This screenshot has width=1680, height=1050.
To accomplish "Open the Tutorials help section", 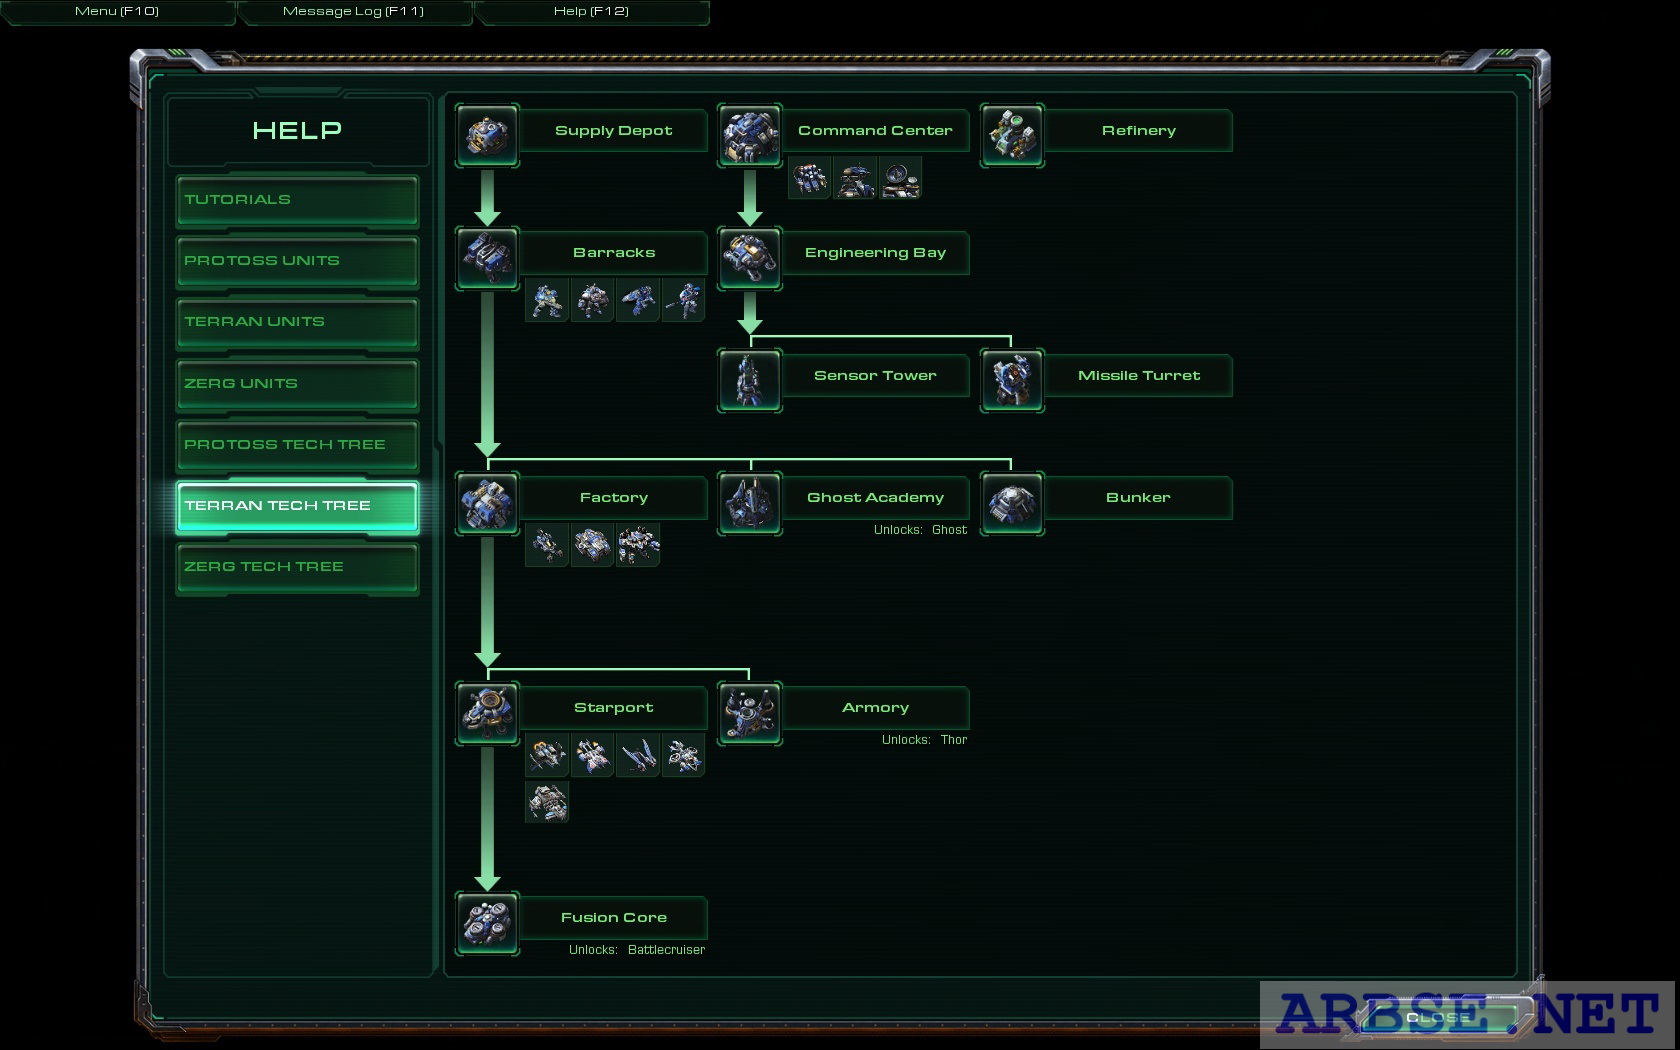I will [297, 200].
